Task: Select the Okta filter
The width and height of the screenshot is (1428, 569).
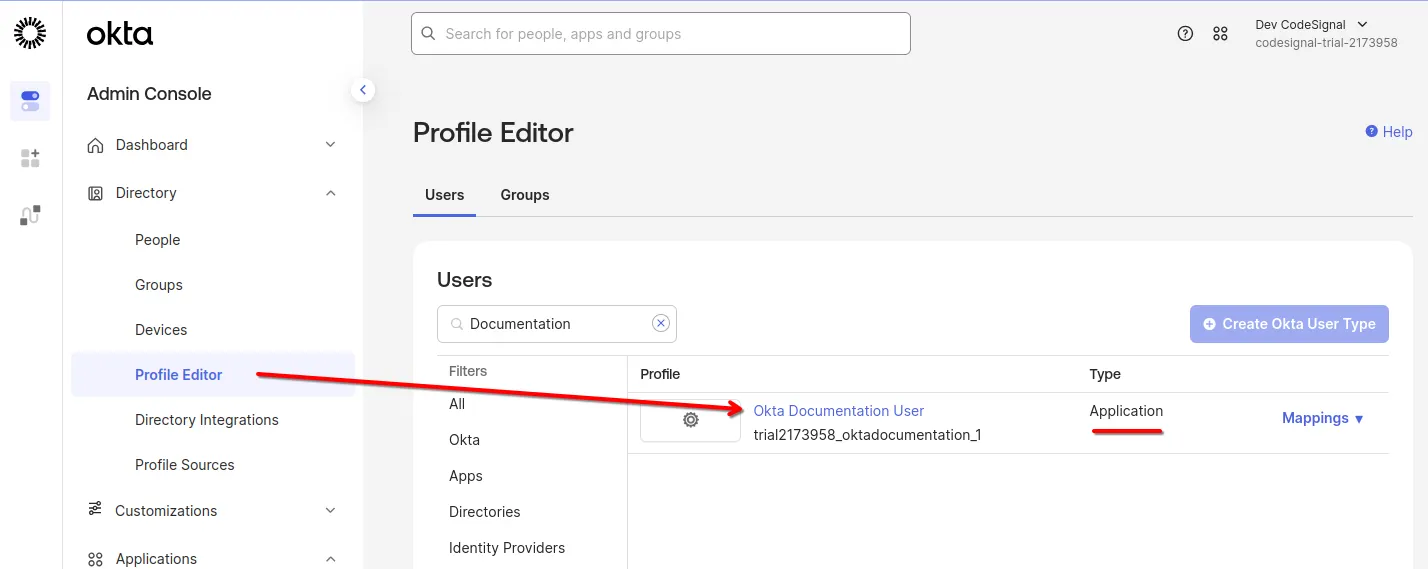Action: point(464,440)
